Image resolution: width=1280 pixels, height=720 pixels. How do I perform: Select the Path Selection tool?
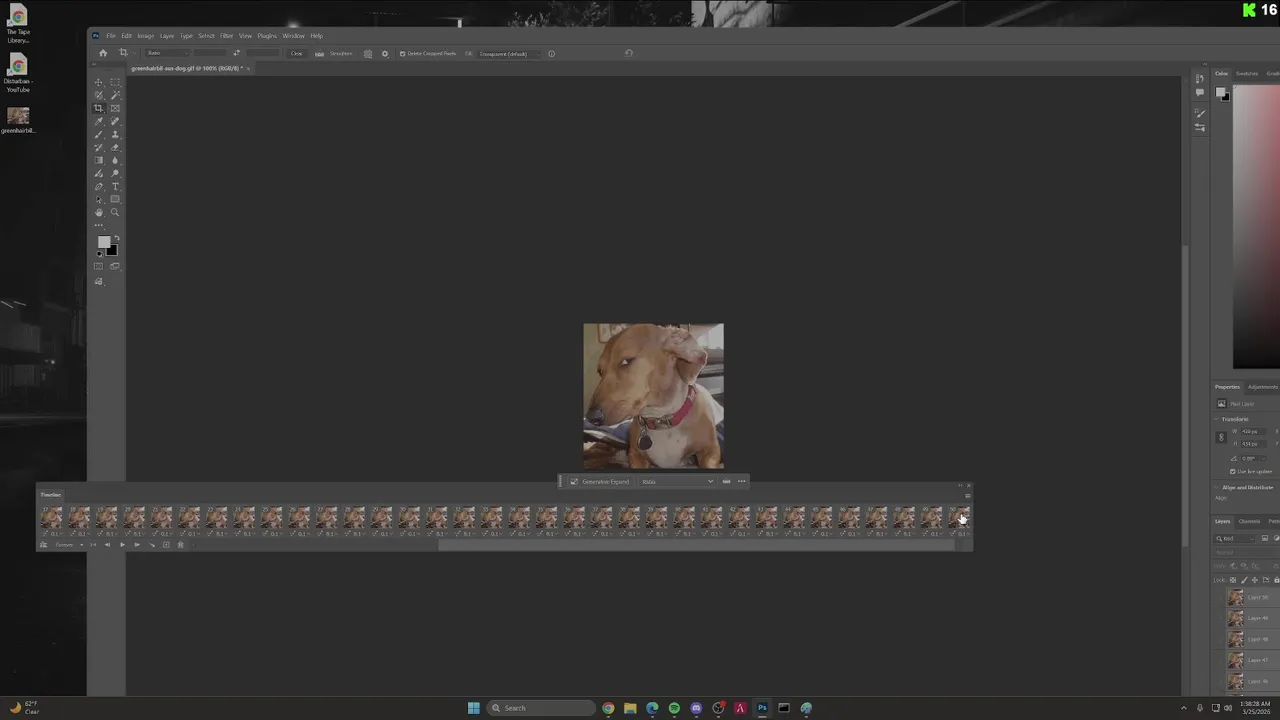pyautogui.click(x=99, y=199)
